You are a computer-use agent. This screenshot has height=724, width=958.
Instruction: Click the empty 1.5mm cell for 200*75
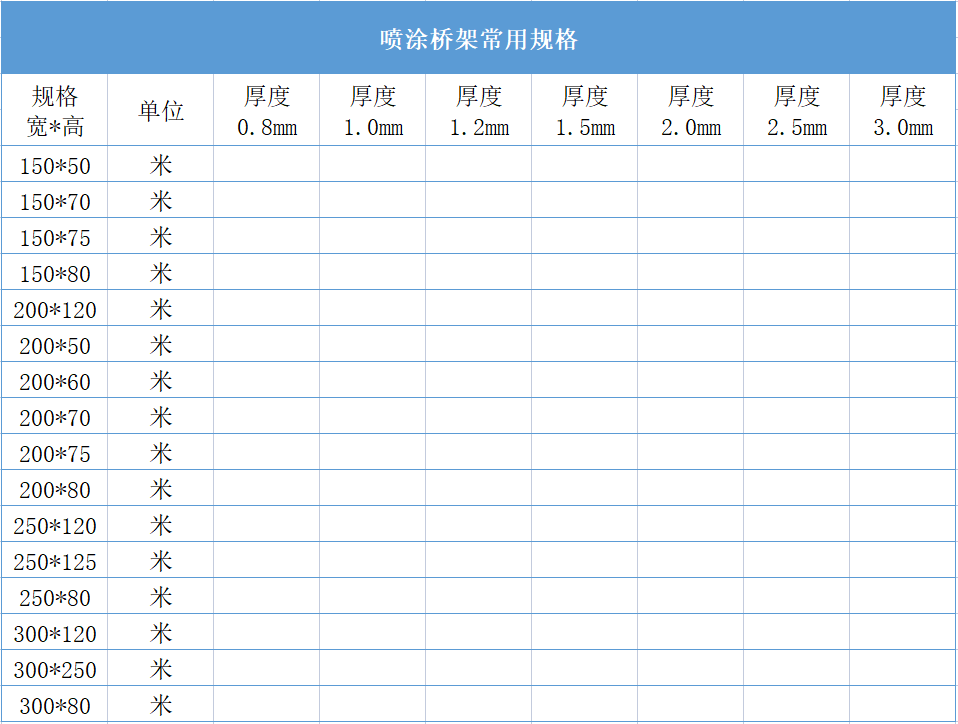(585, 453)
